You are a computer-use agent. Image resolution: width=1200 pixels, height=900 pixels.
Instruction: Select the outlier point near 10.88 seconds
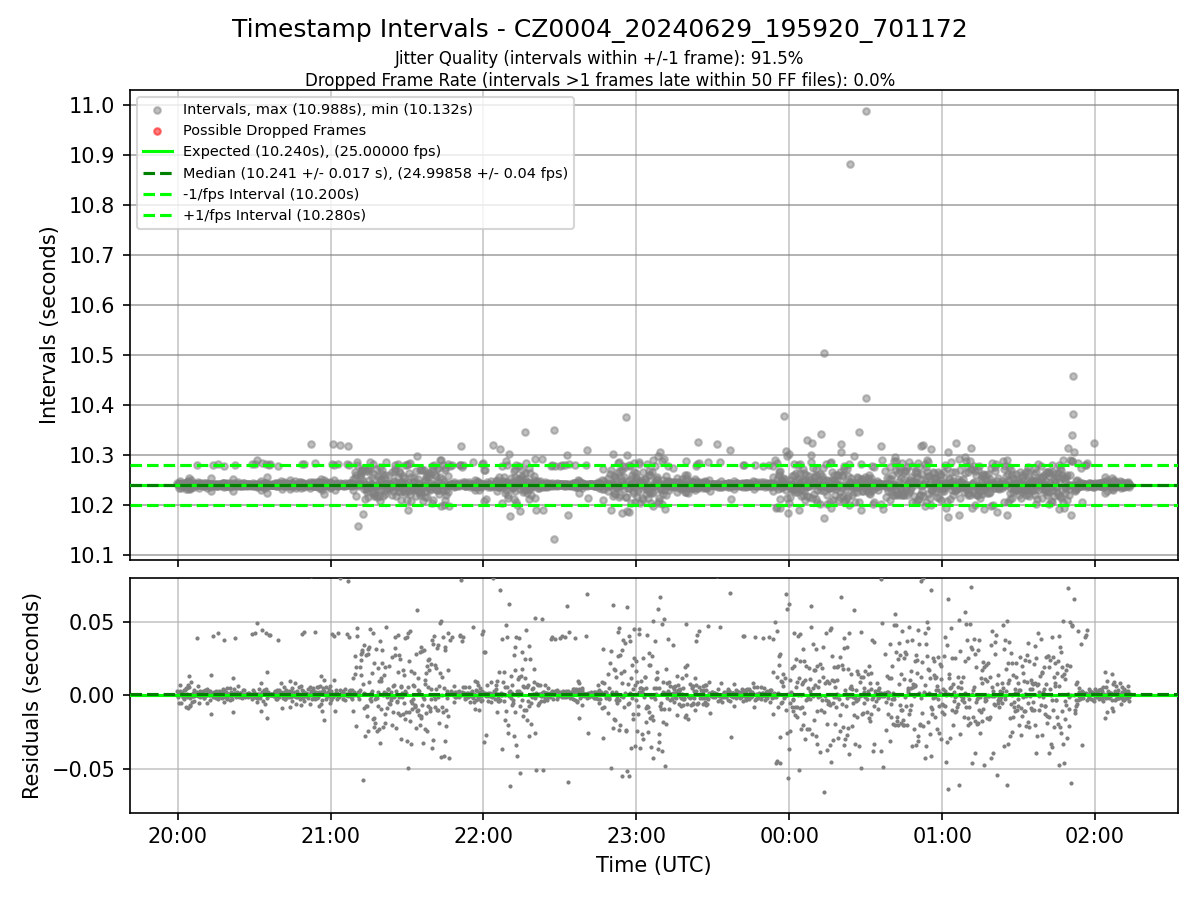[x=850, y=164]
